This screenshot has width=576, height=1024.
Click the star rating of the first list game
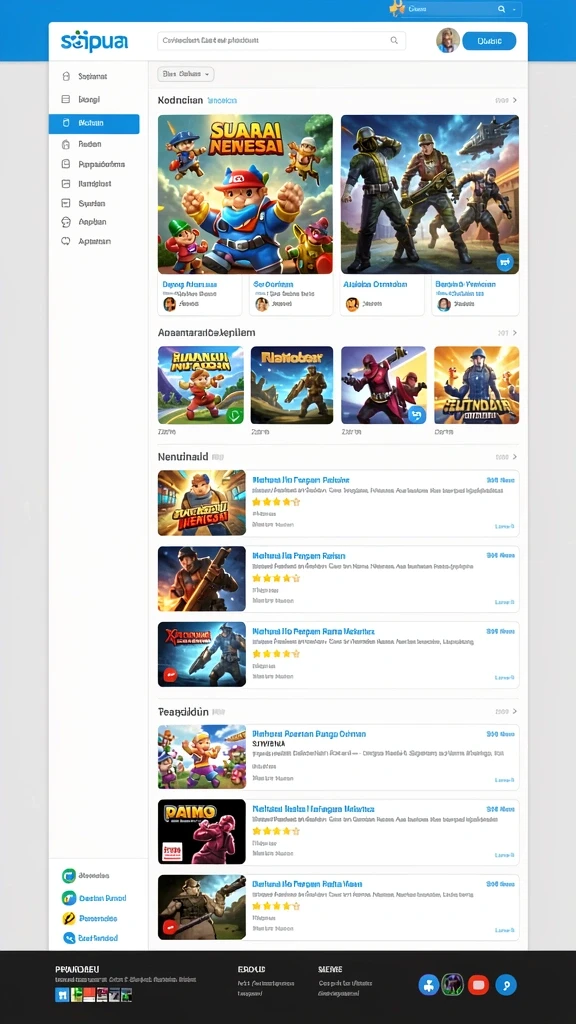pos(276,502)
